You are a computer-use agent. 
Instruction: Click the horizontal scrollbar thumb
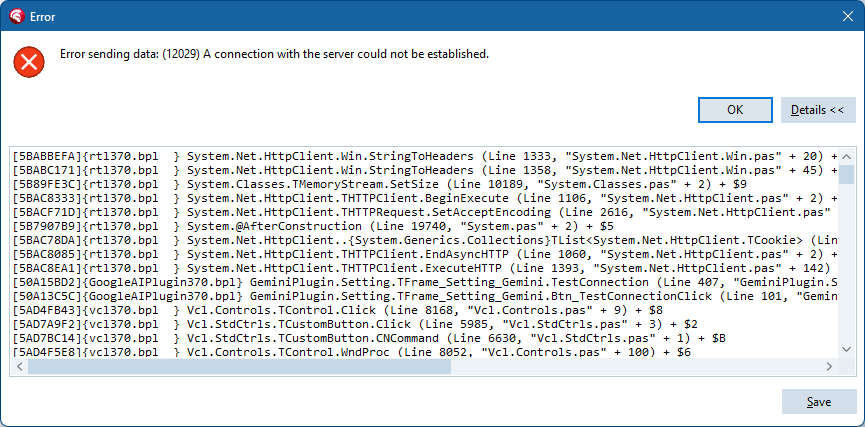click(239, 366)
